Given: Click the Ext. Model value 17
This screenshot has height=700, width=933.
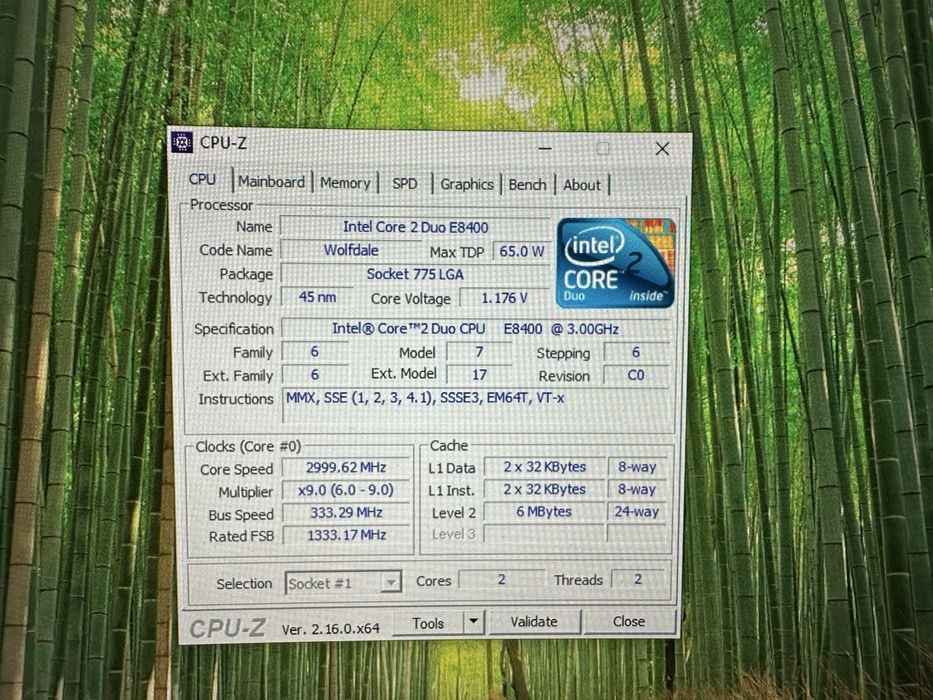Looking at the screenshot, I should (x=479, y=374).
